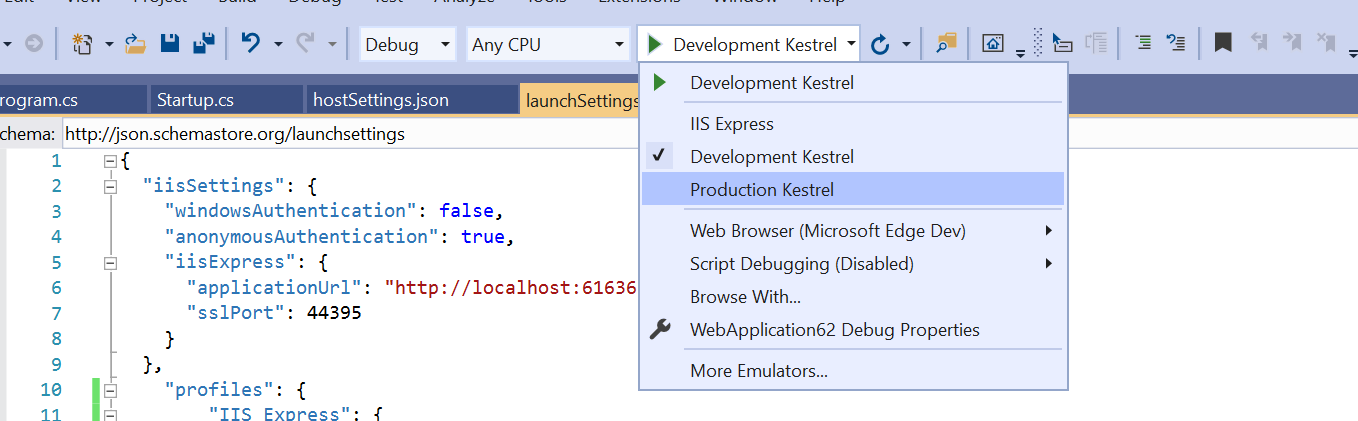Screen dimensions: 1358x421
Task: Click the arrow beside the toolbar Development Kestrel button
Action: click(851, 45)
